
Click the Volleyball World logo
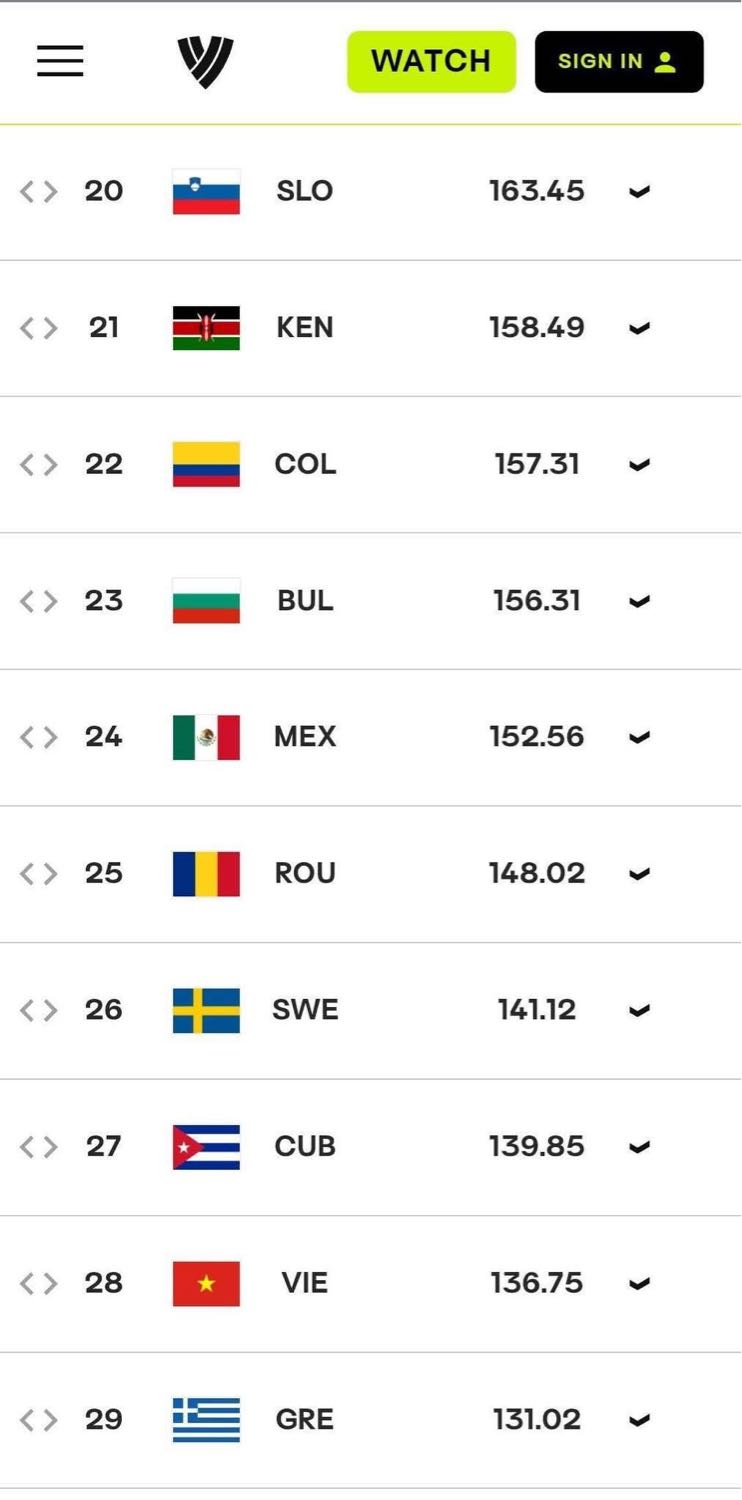206,62
